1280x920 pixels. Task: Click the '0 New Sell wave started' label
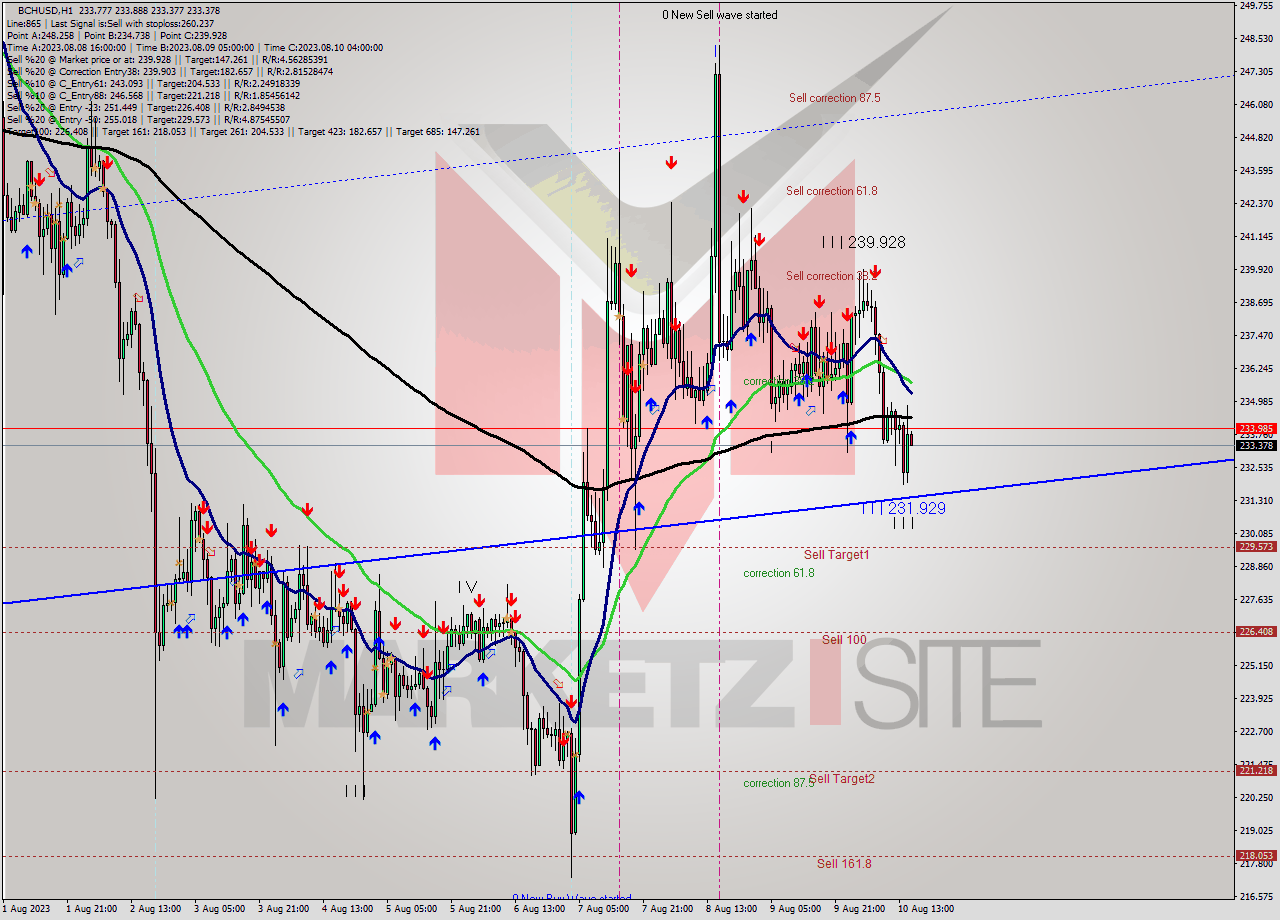coord(720,15)
